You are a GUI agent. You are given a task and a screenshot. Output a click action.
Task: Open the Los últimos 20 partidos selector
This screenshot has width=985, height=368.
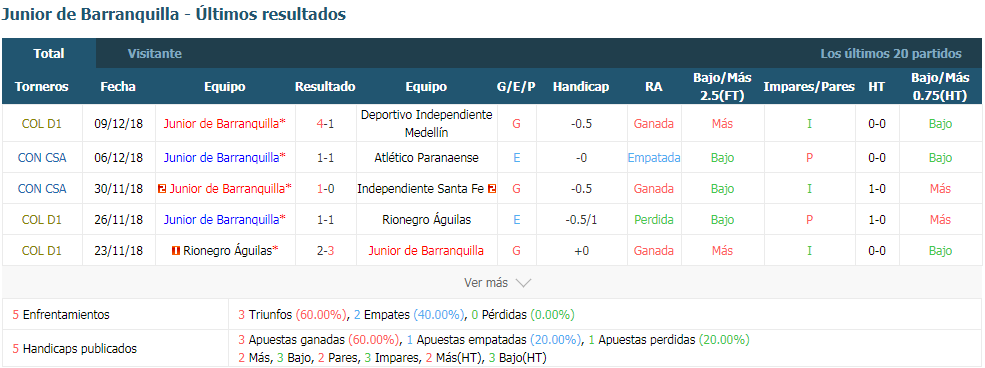891,54
